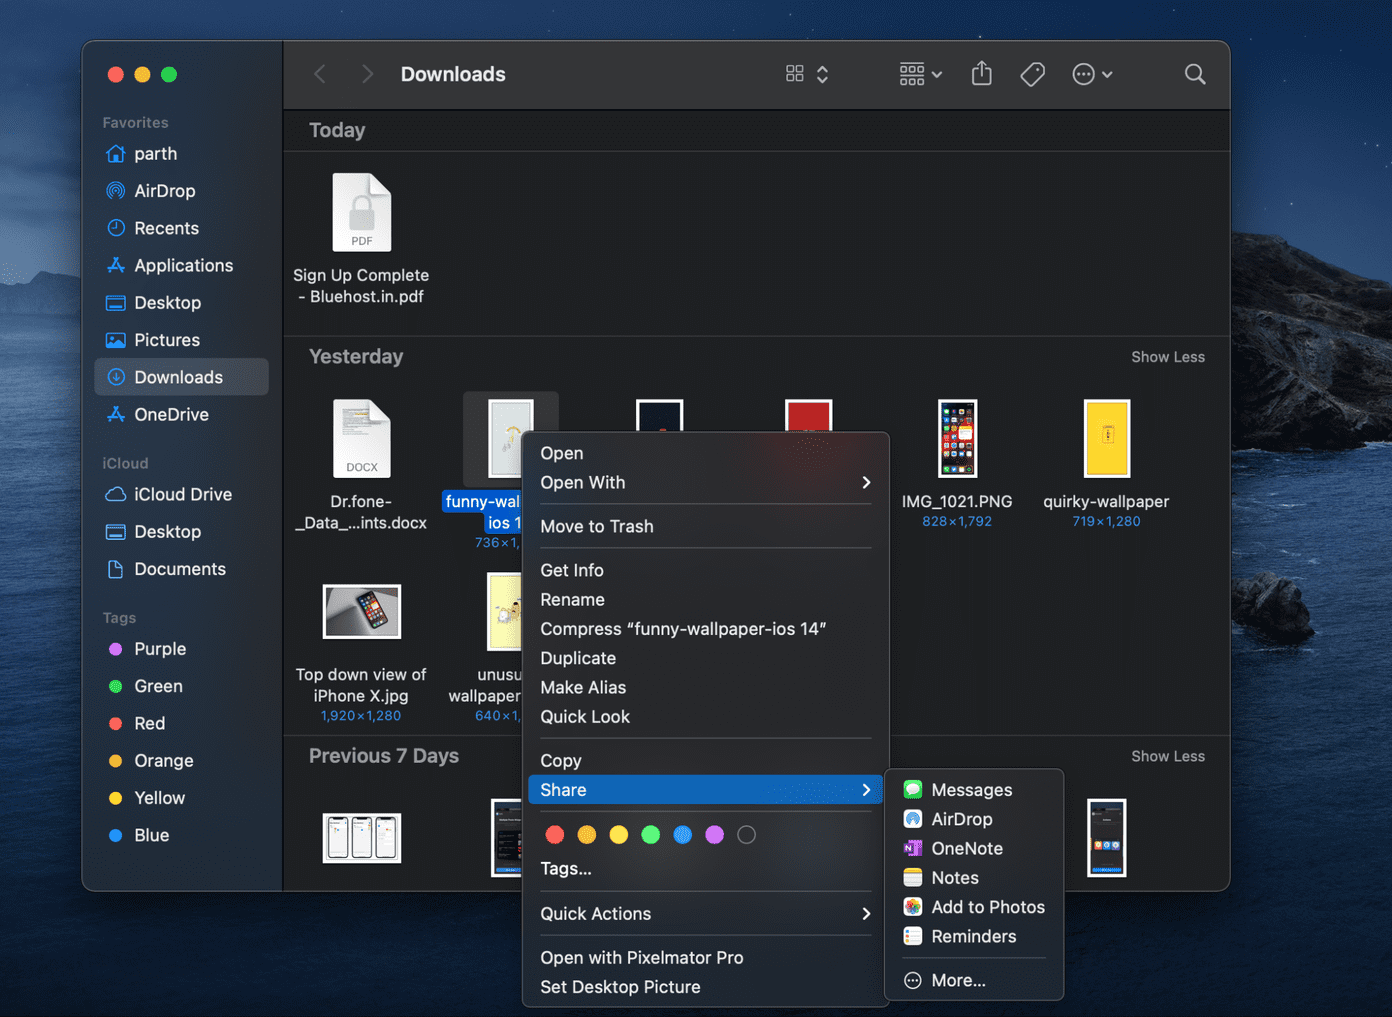
Task: Click the Desktop icon under Favorites
Action: coord(116,303)
